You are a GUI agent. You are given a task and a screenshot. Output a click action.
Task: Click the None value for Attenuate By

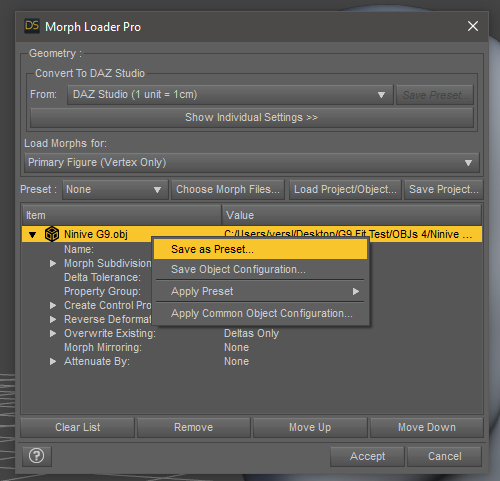(236, 361)
